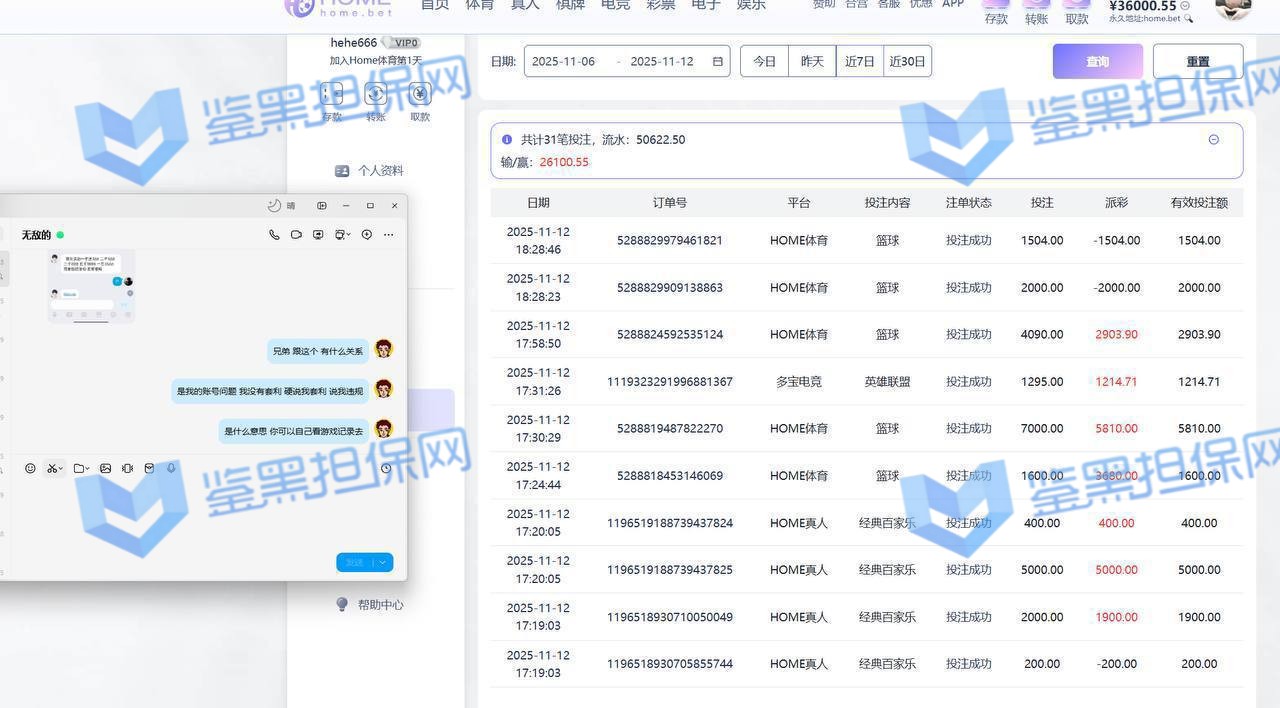Click the start date field 2025-11-06
Screen dimensions: 1280x708
[563, 62]
